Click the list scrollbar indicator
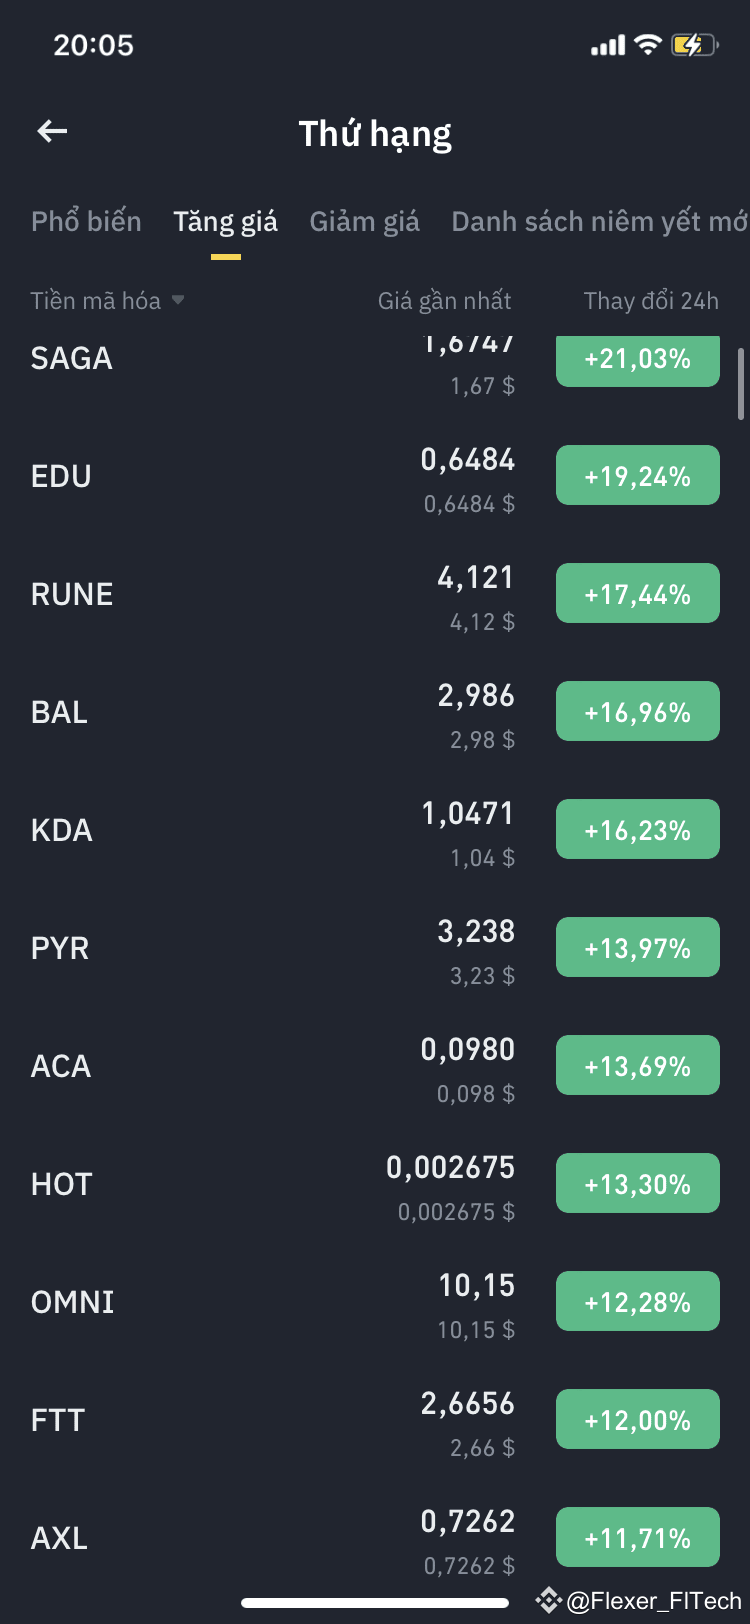This screenshot has height=1624, width=750. (741, 384)
